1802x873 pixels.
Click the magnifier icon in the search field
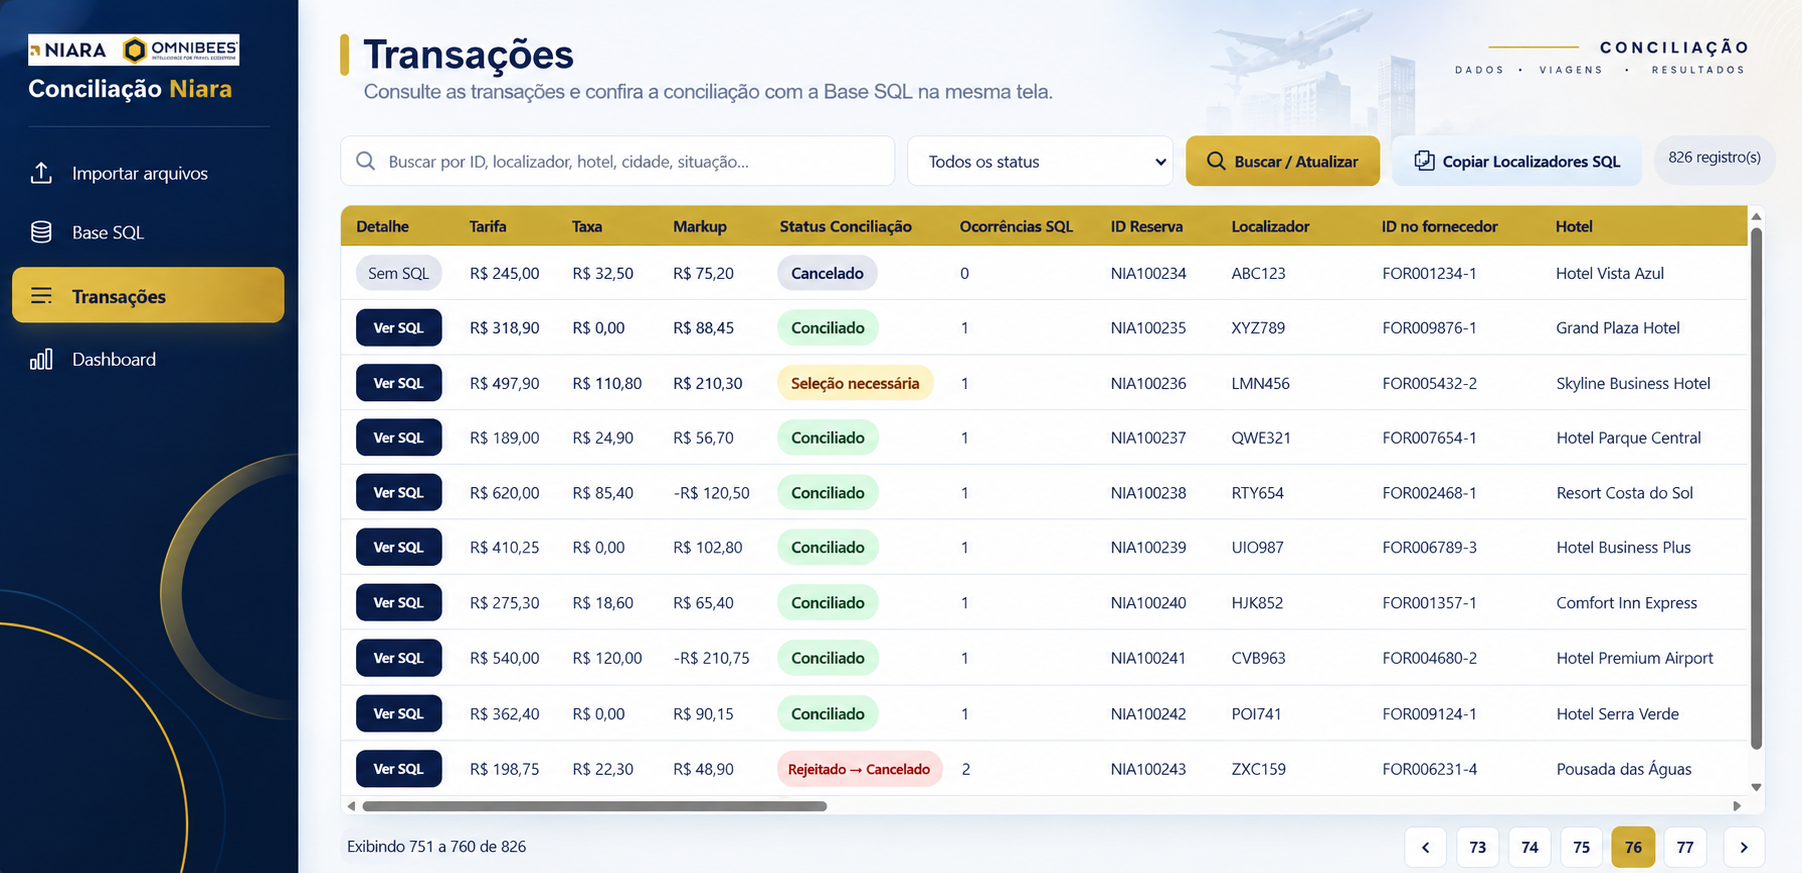coord(366,161)
